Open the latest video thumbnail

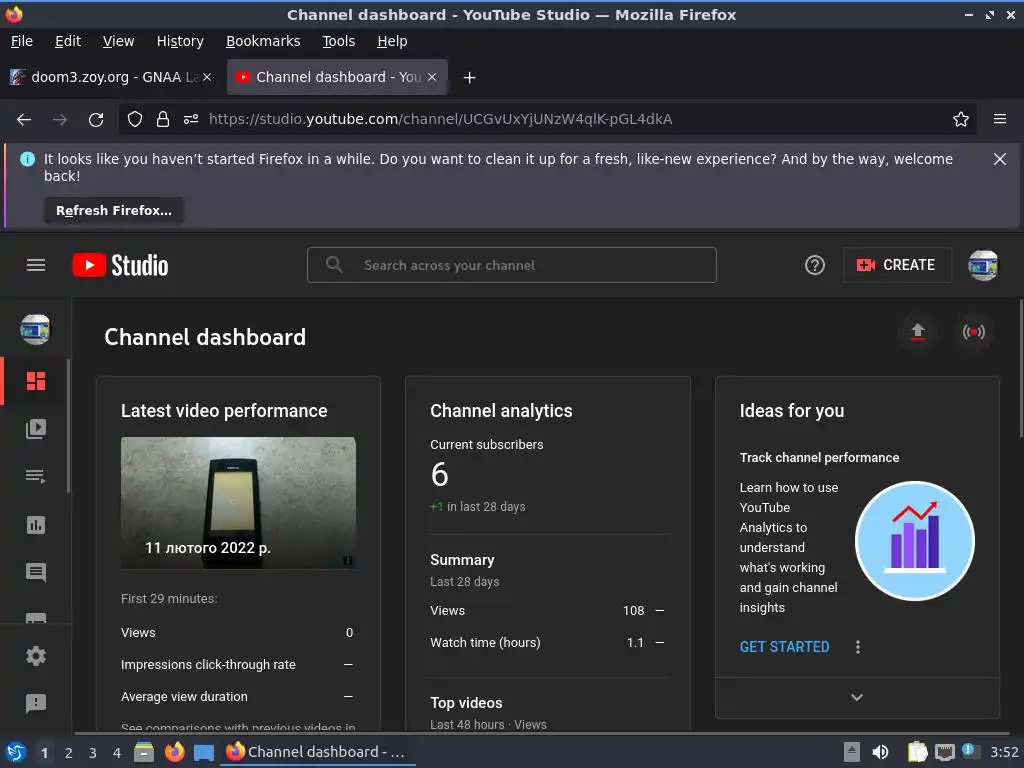(x=238, y=503)
